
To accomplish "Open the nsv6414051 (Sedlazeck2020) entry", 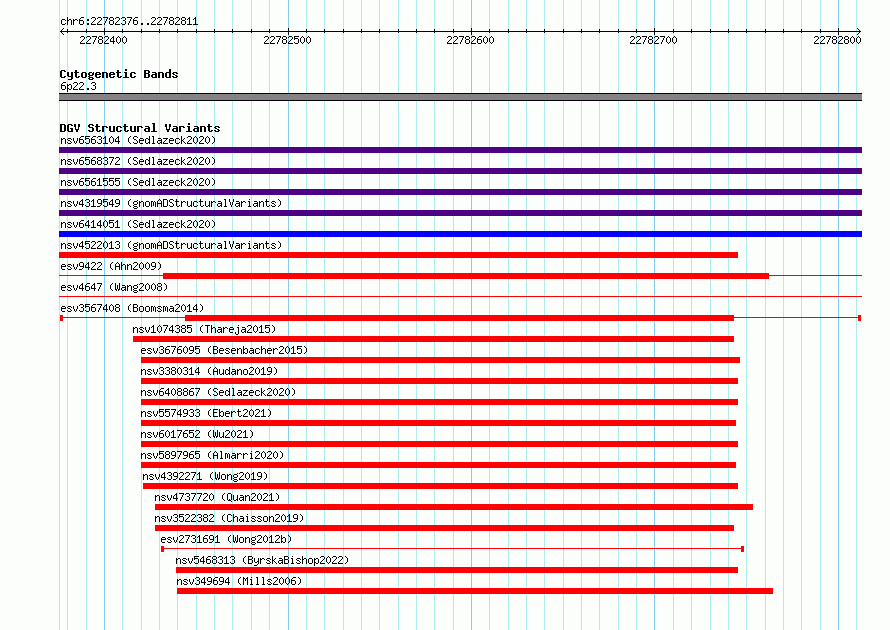I will pyautogui.click(x=138, y=224).
